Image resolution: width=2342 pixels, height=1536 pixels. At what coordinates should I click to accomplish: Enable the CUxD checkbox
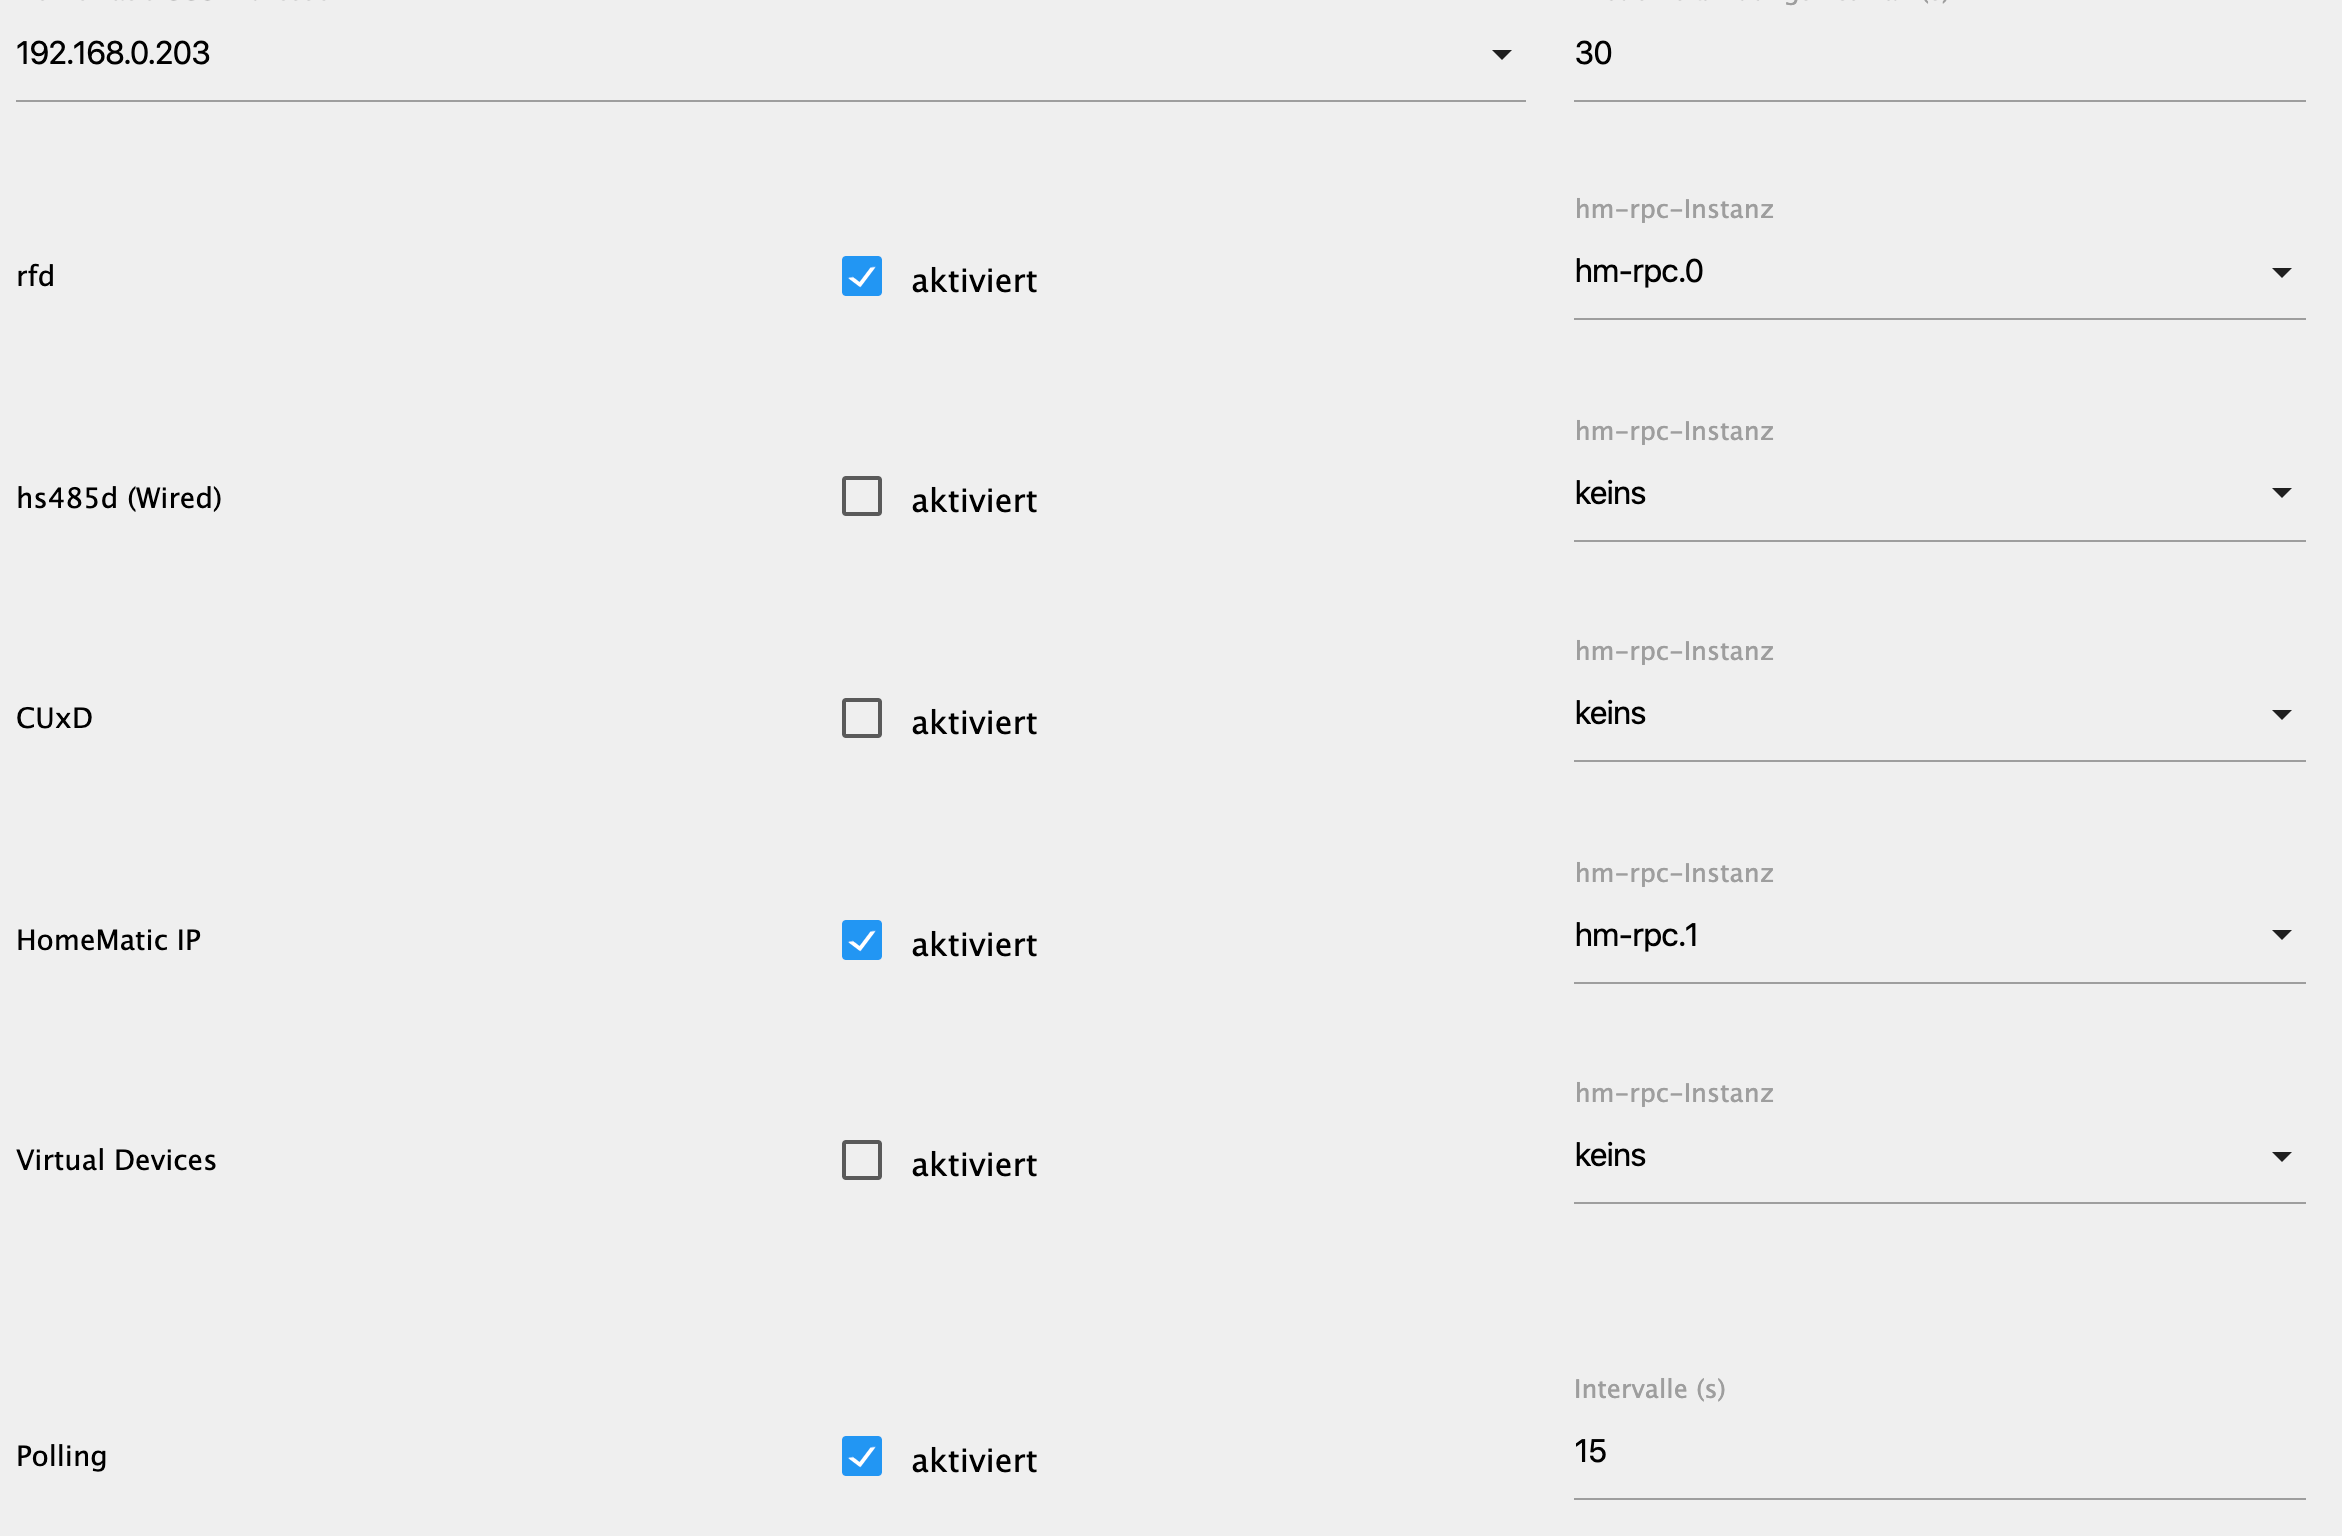[x=861, y=718]
